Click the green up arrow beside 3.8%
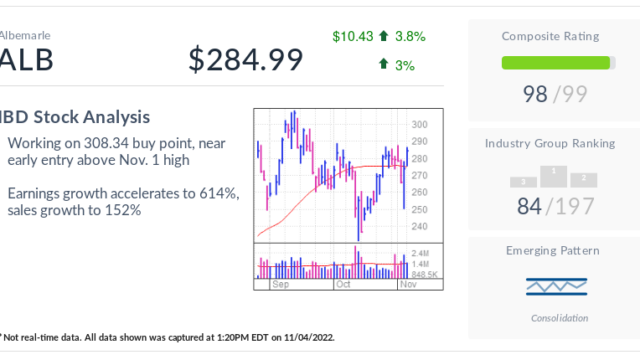This screenshot has height=360, width=640. [383, 36]
